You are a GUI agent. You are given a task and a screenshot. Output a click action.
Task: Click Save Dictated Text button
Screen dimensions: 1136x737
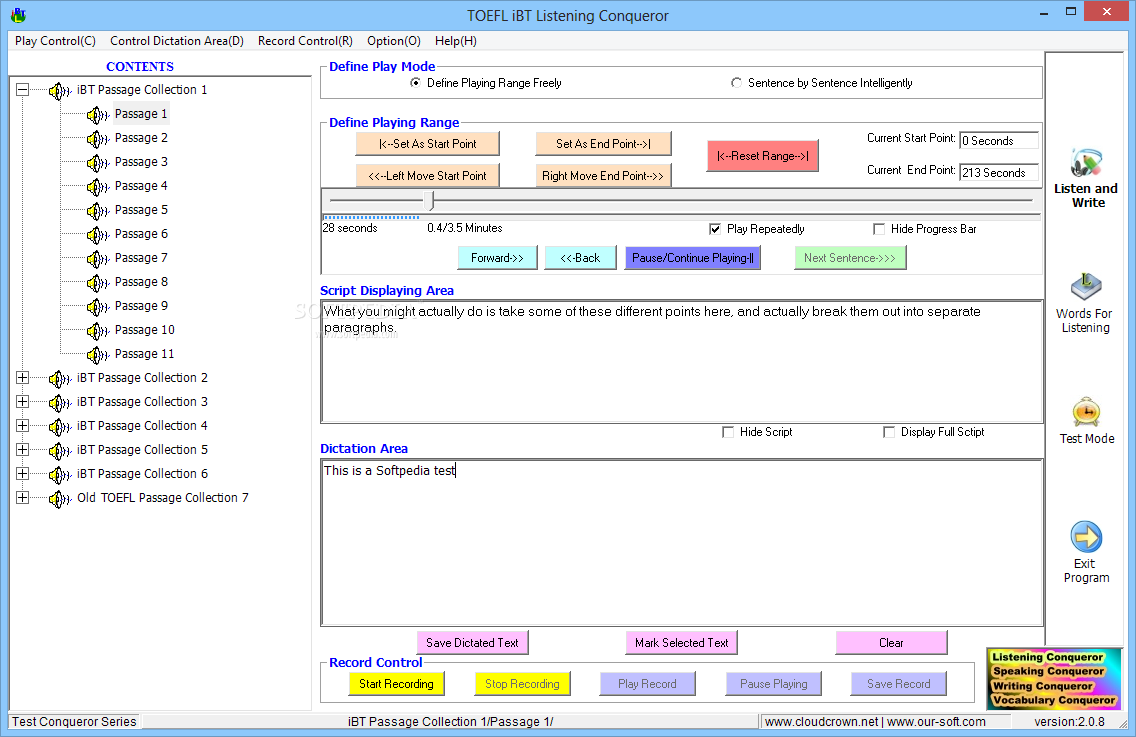[x=472, y=643]
